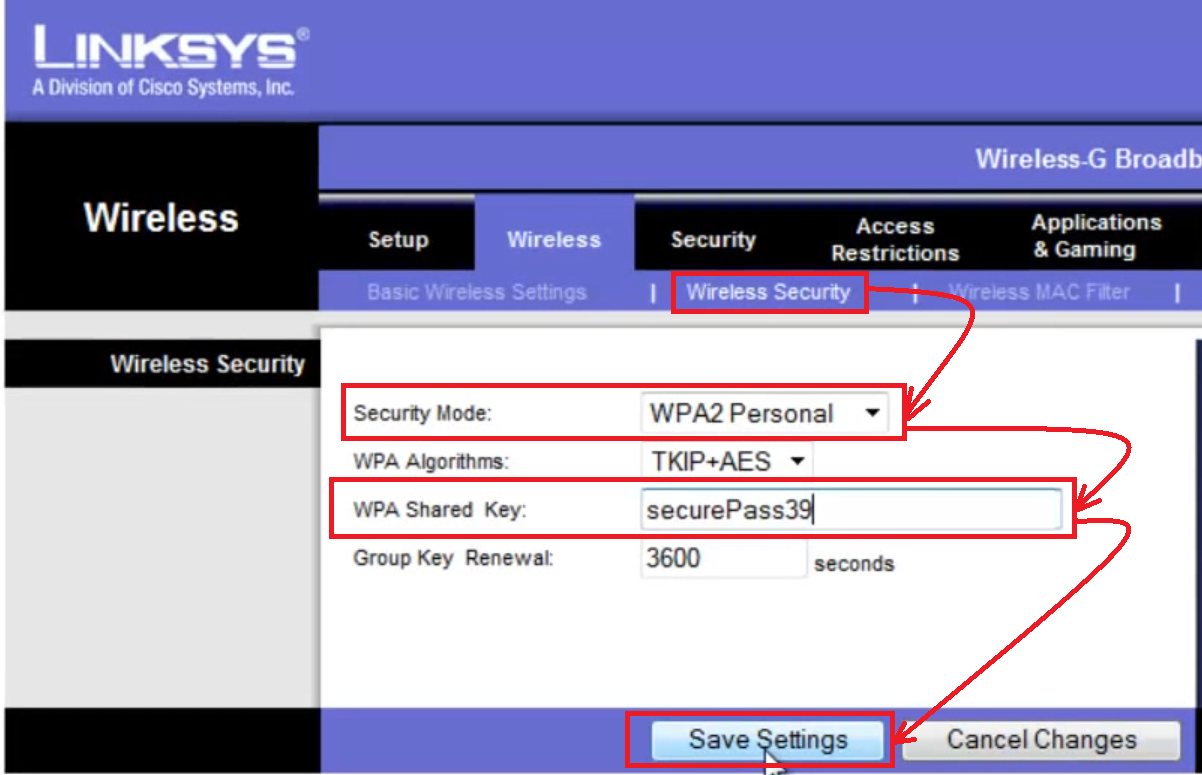Go to Access Restrictions tab
This screenshot has height=775, width=1202.
point(895,240)
